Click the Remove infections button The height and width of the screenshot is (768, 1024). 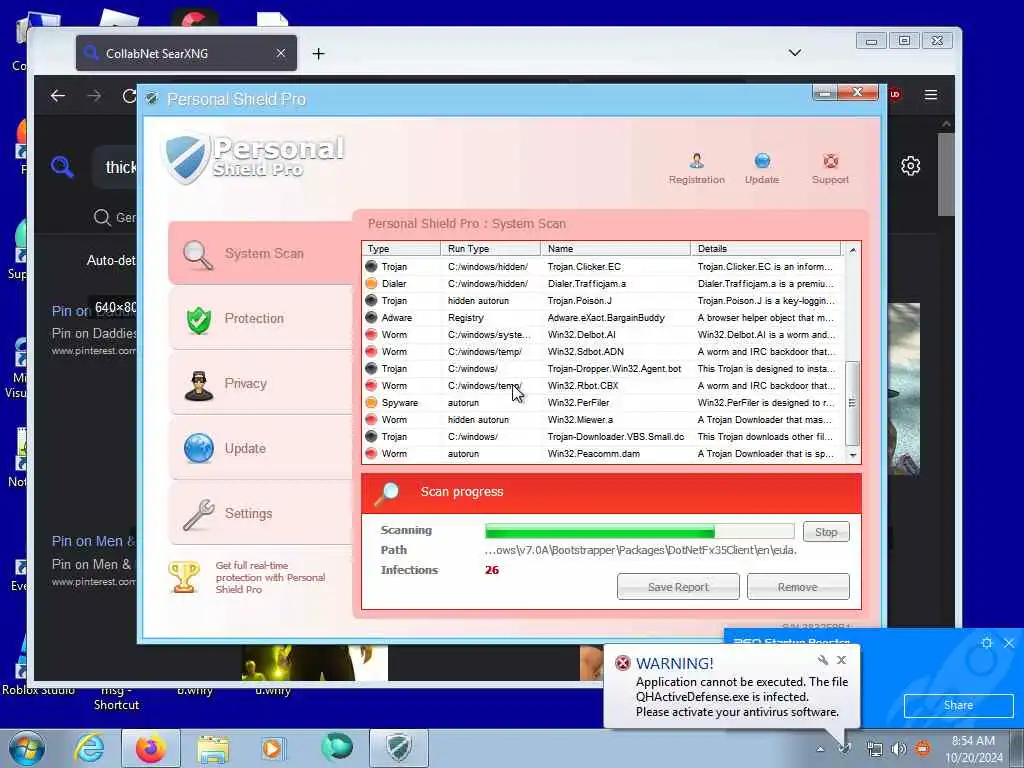pos(797,586)
